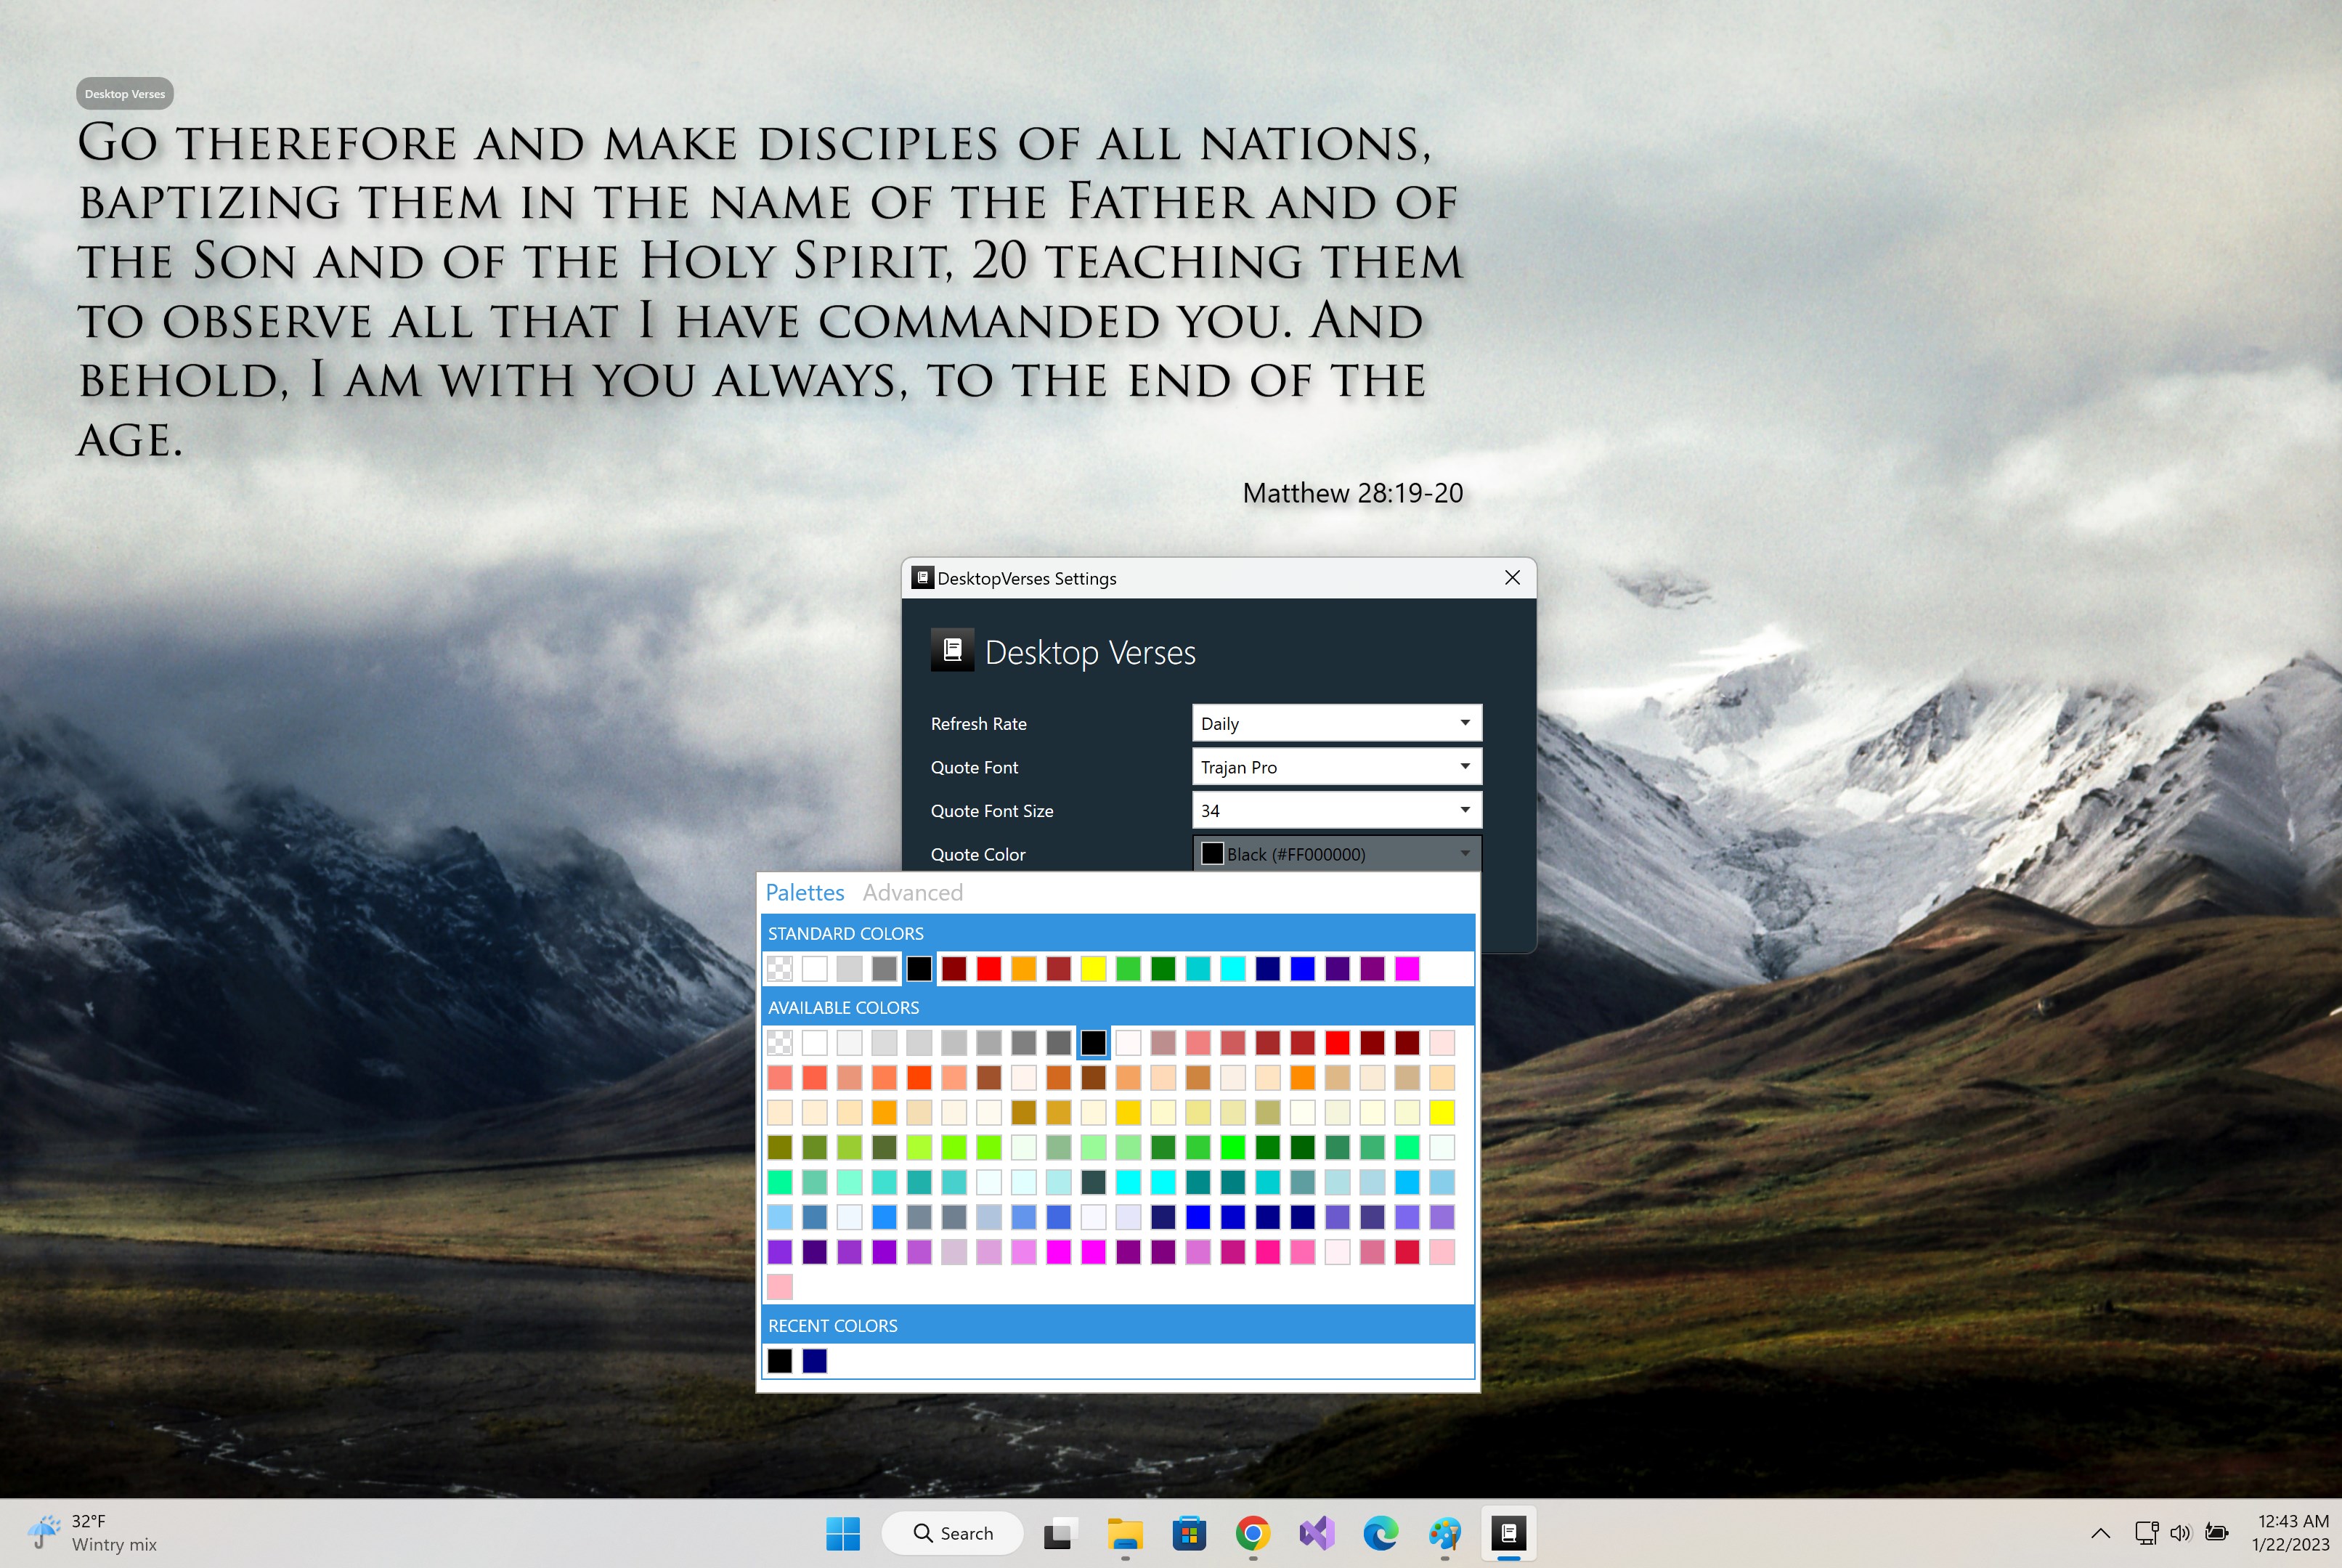The height and width of the screenshot is (1568, 2342).
Task: Select the red swatch under Standard Colors
Action: 988,968
